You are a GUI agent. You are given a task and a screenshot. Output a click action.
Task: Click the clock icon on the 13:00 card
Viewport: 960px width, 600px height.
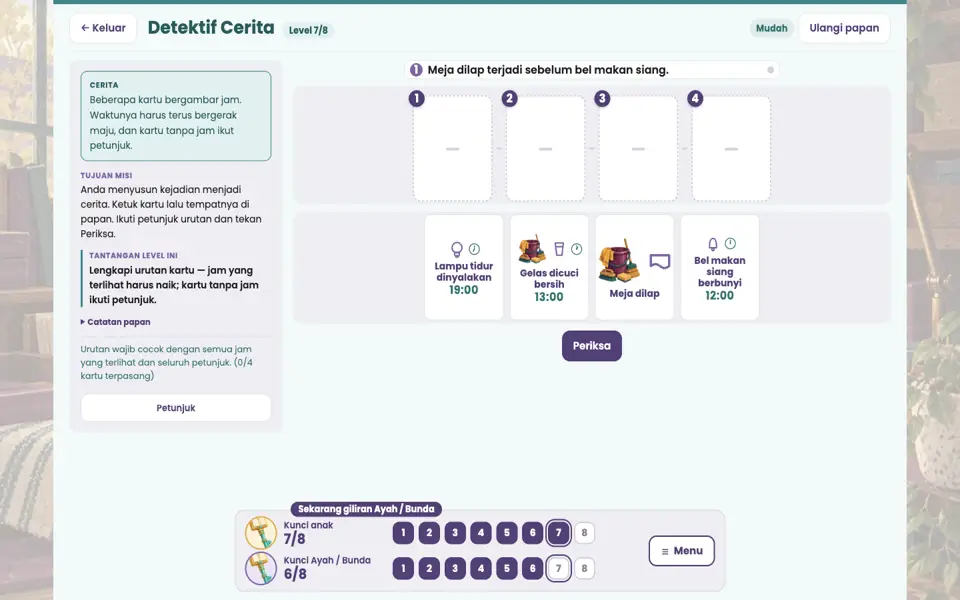click(x=577, y=249)
